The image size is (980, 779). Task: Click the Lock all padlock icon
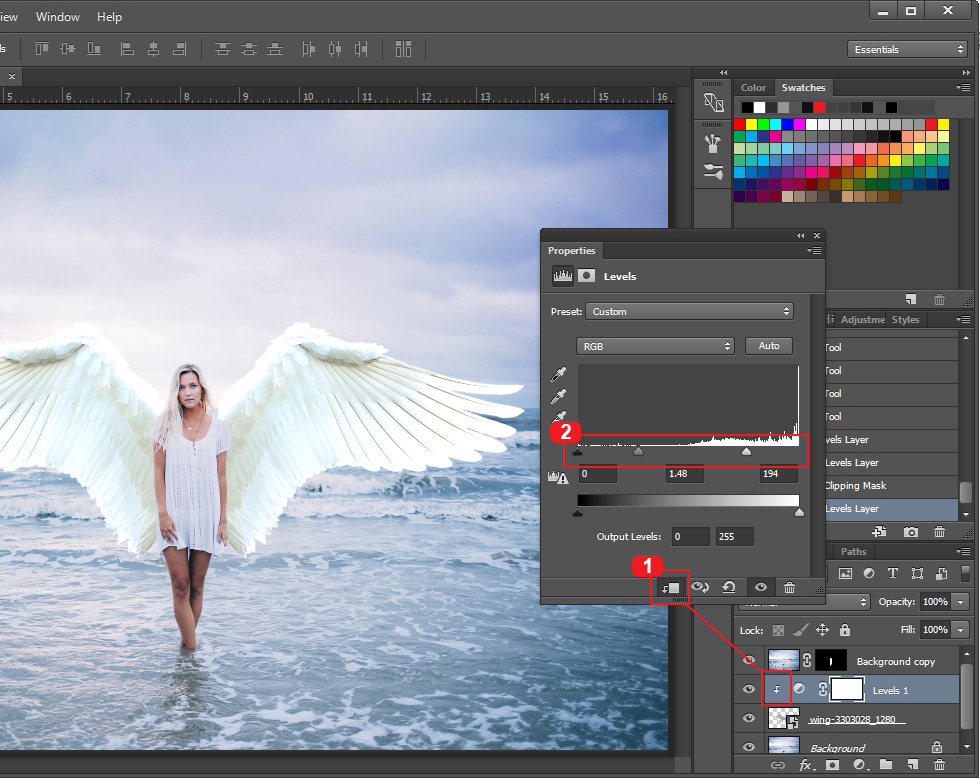pyautogui.click(x=845, y=630)
